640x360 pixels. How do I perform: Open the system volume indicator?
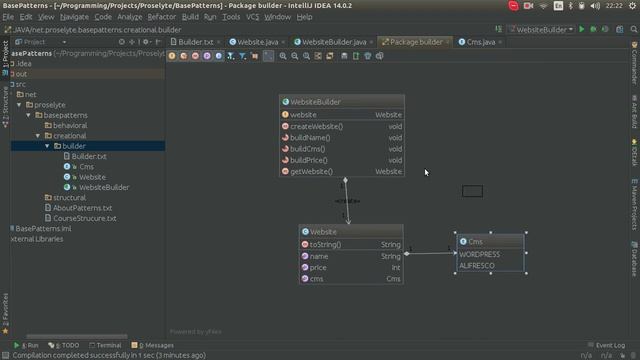[595, 6]
